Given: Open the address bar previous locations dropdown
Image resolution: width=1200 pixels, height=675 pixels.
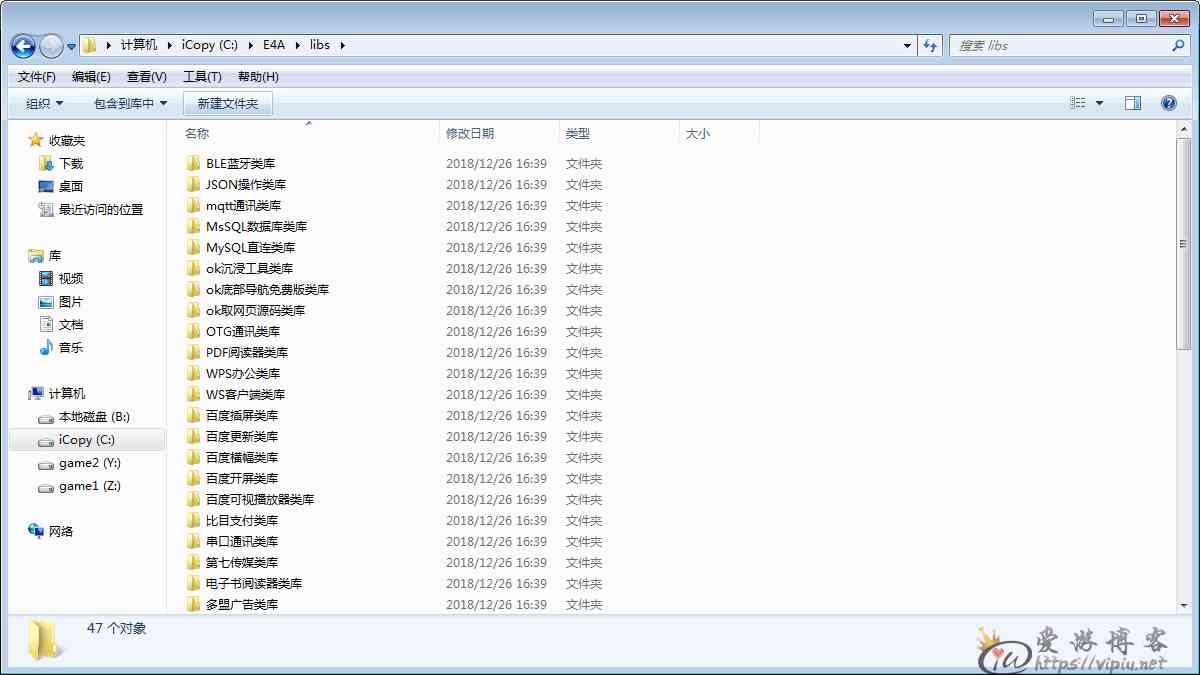Looking at the screenshot, I should [907, 45].
